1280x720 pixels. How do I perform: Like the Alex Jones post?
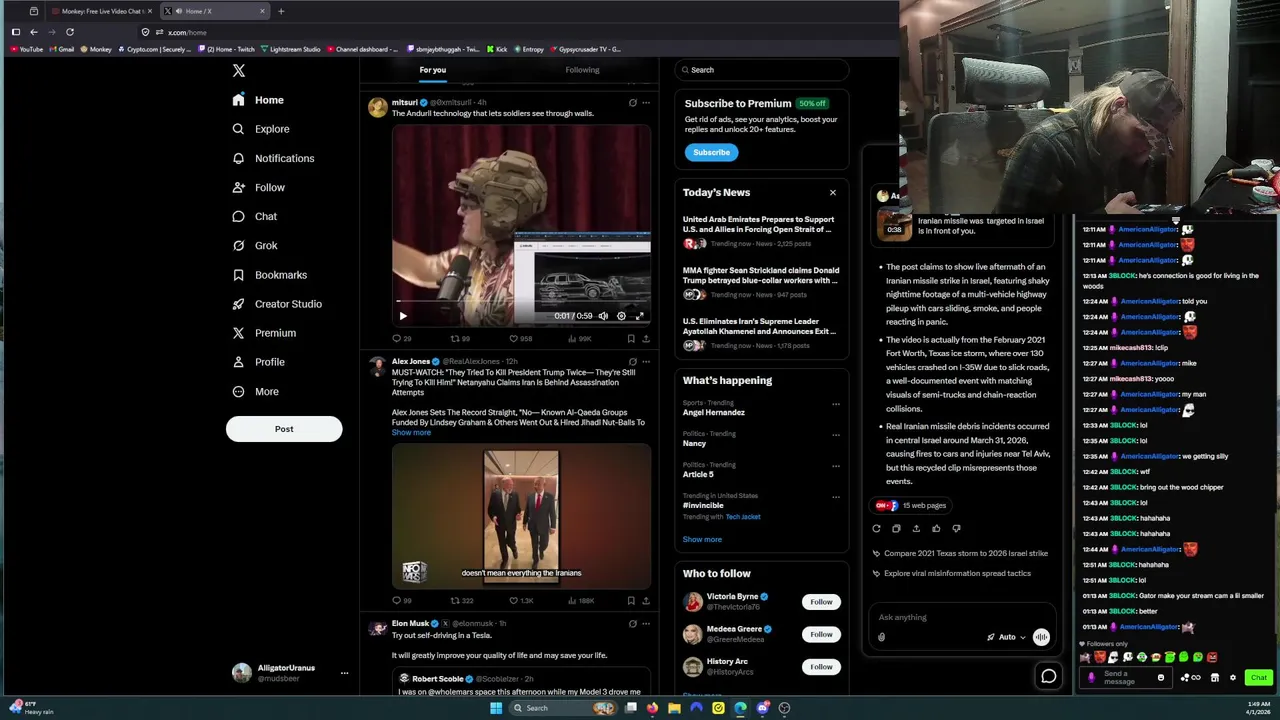[x=520, y=601]
